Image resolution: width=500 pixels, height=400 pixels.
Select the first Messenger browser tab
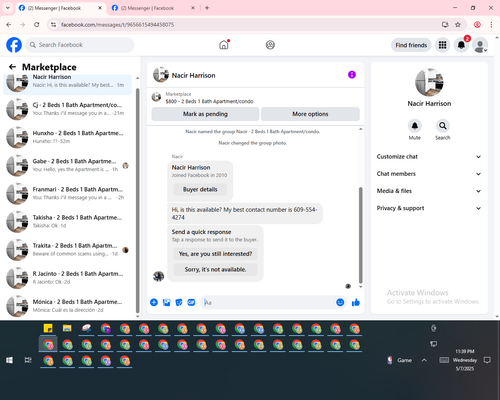(x=60, y=8)
